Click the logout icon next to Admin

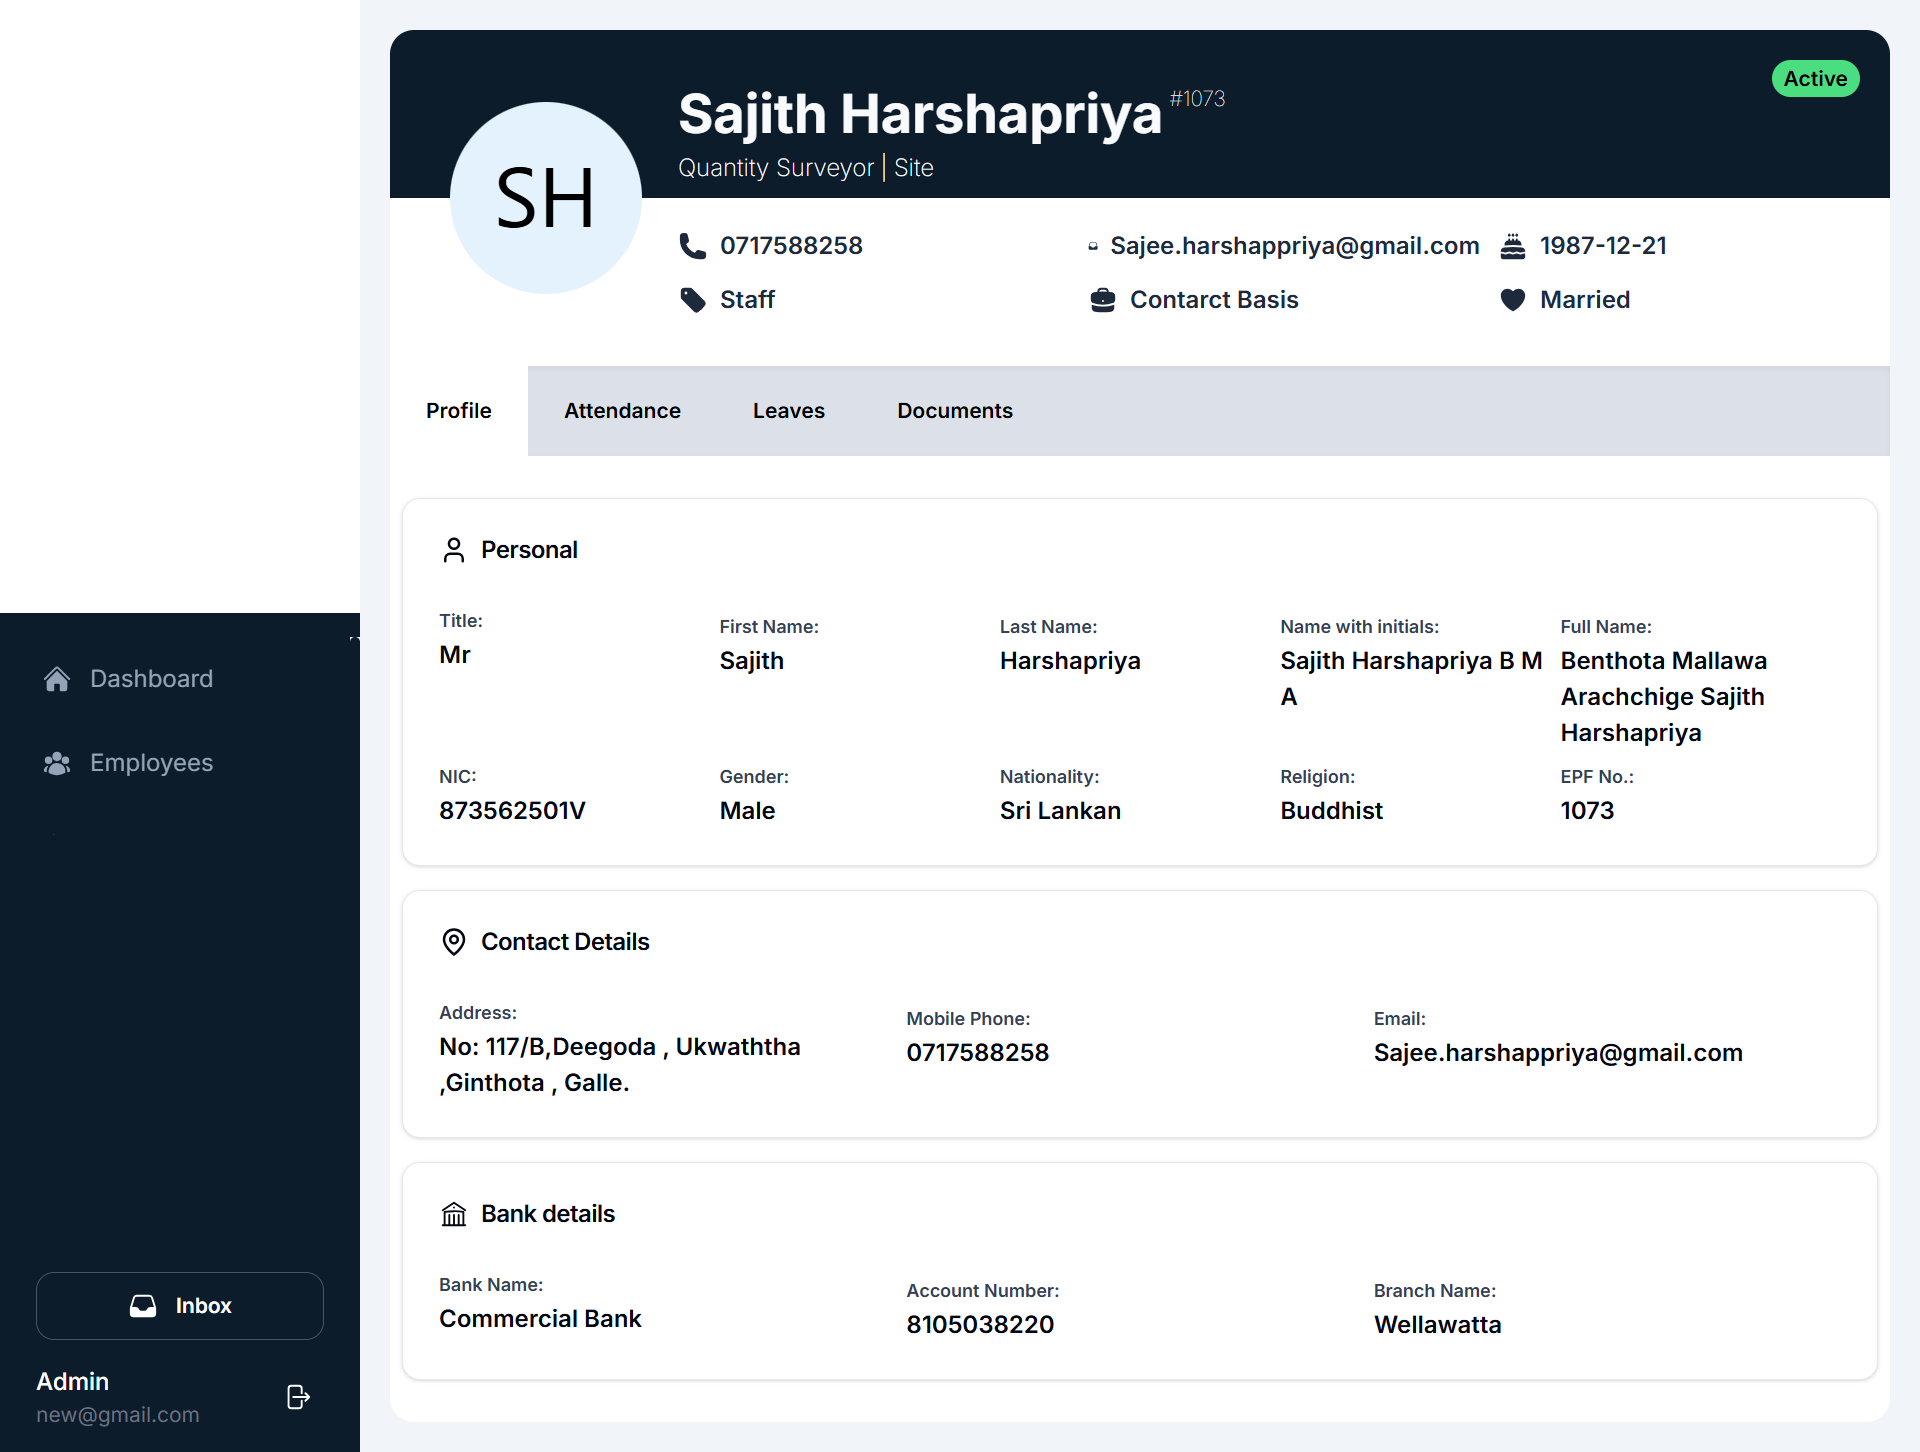[x=297, y=1397]
